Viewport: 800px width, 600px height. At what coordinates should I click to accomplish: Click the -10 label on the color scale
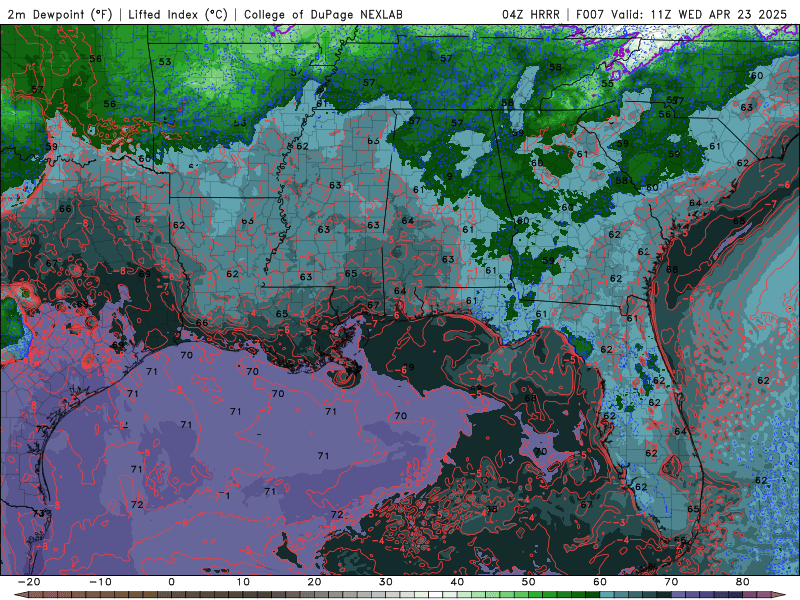pyautogui.click(x=100, y=582)
